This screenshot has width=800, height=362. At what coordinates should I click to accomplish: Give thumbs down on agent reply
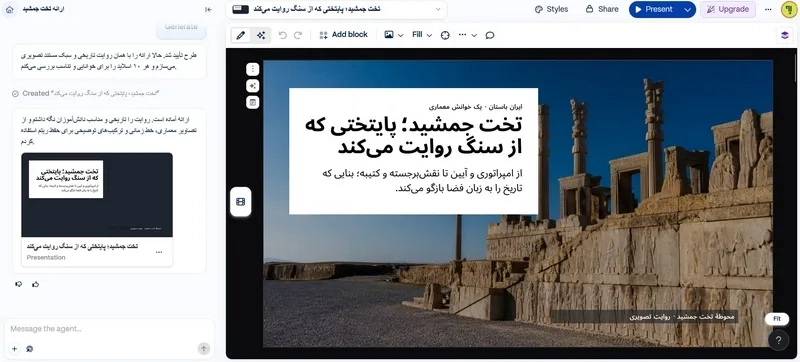(19, 284)
